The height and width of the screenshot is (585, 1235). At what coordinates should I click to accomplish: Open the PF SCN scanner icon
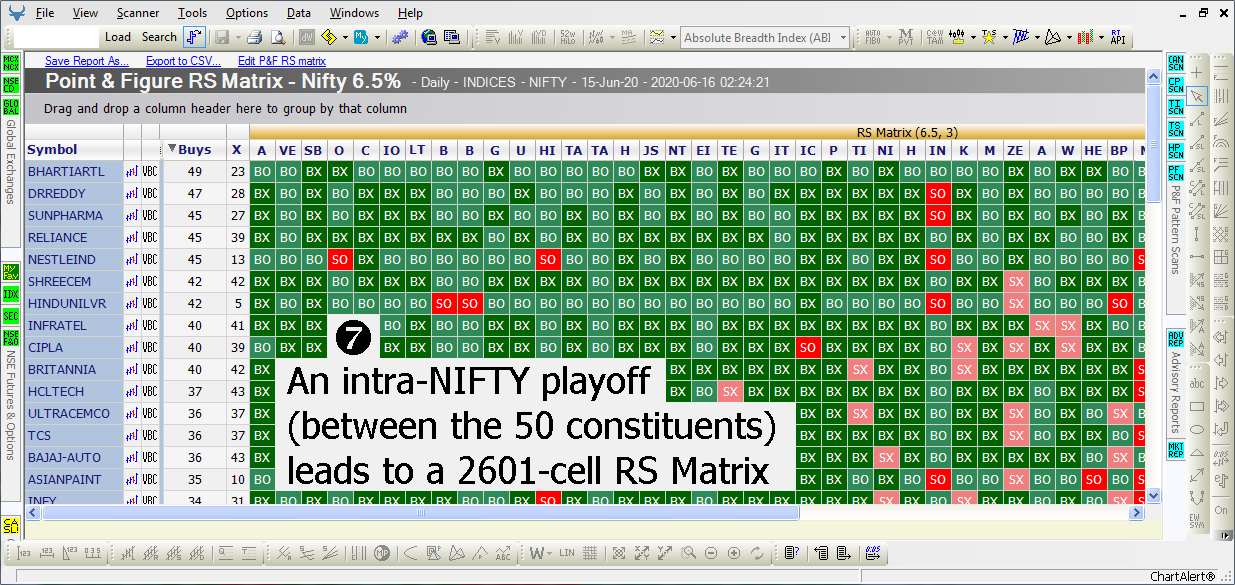click(1176, 172)
